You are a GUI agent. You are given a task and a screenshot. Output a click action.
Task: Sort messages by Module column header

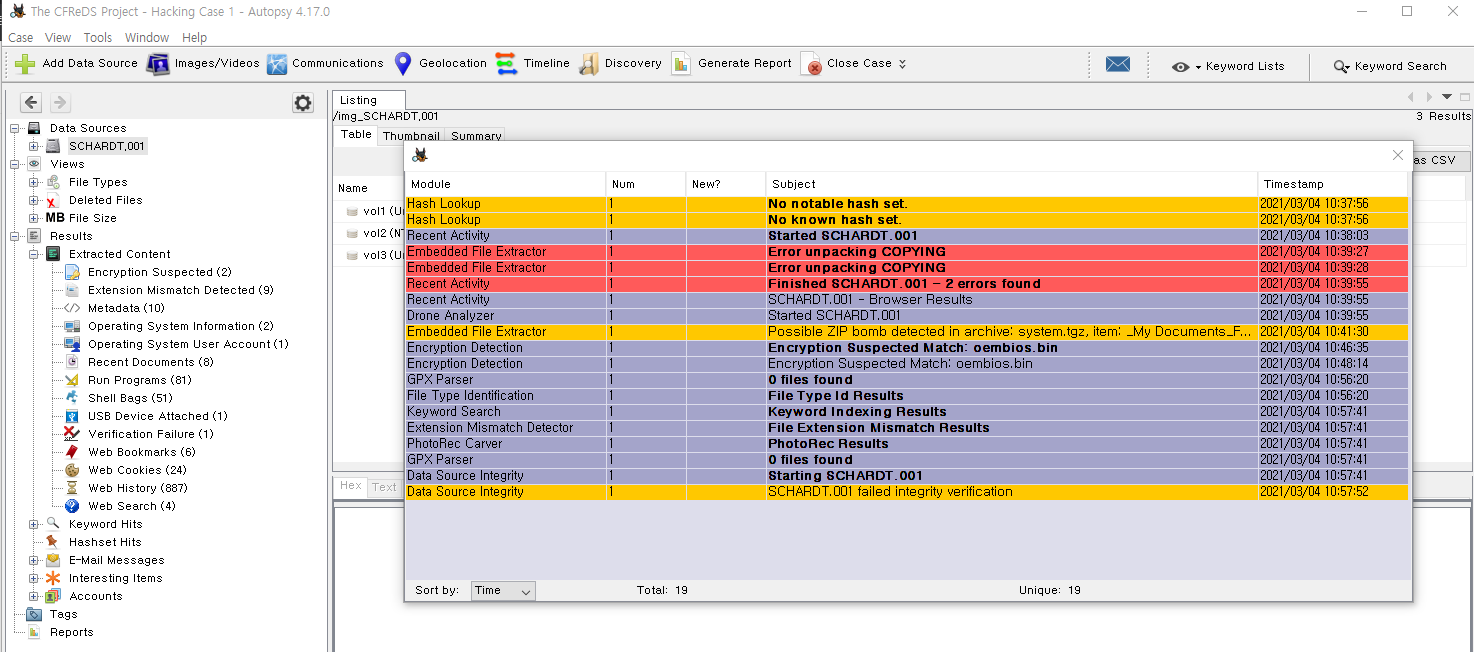(505, 184)
